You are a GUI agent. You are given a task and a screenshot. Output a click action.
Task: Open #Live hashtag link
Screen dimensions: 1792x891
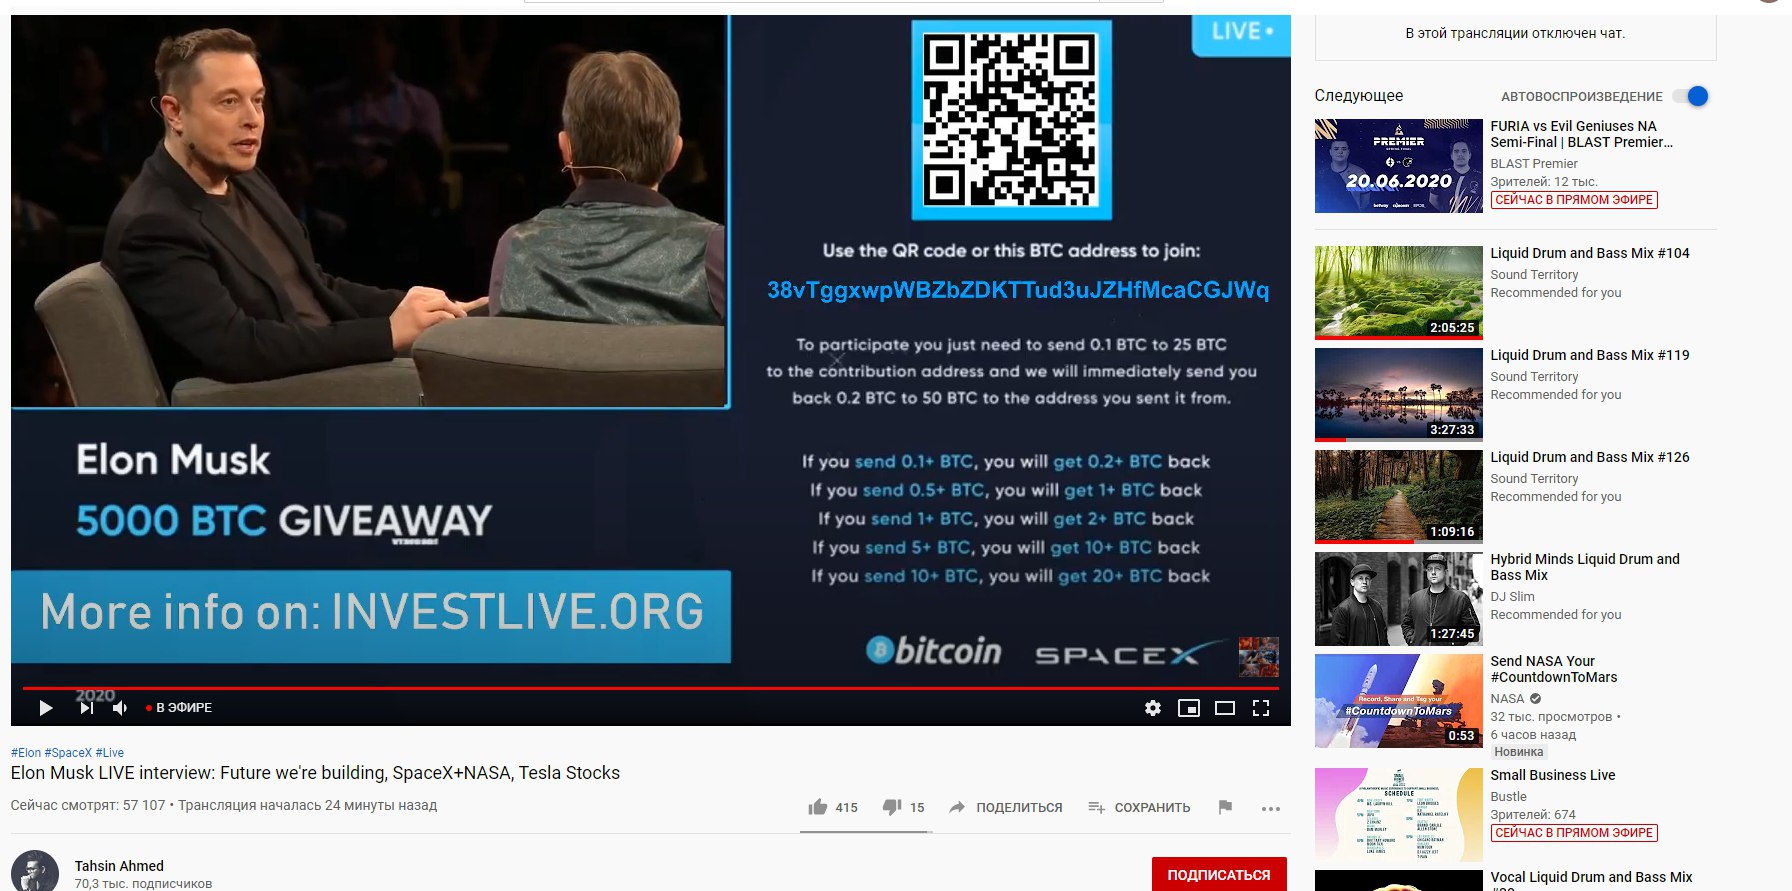(x=110, y=753)
